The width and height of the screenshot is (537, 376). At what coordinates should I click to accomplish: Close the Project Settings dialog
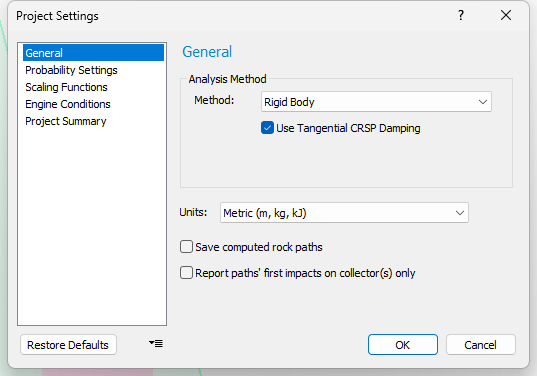coord(506,15)
